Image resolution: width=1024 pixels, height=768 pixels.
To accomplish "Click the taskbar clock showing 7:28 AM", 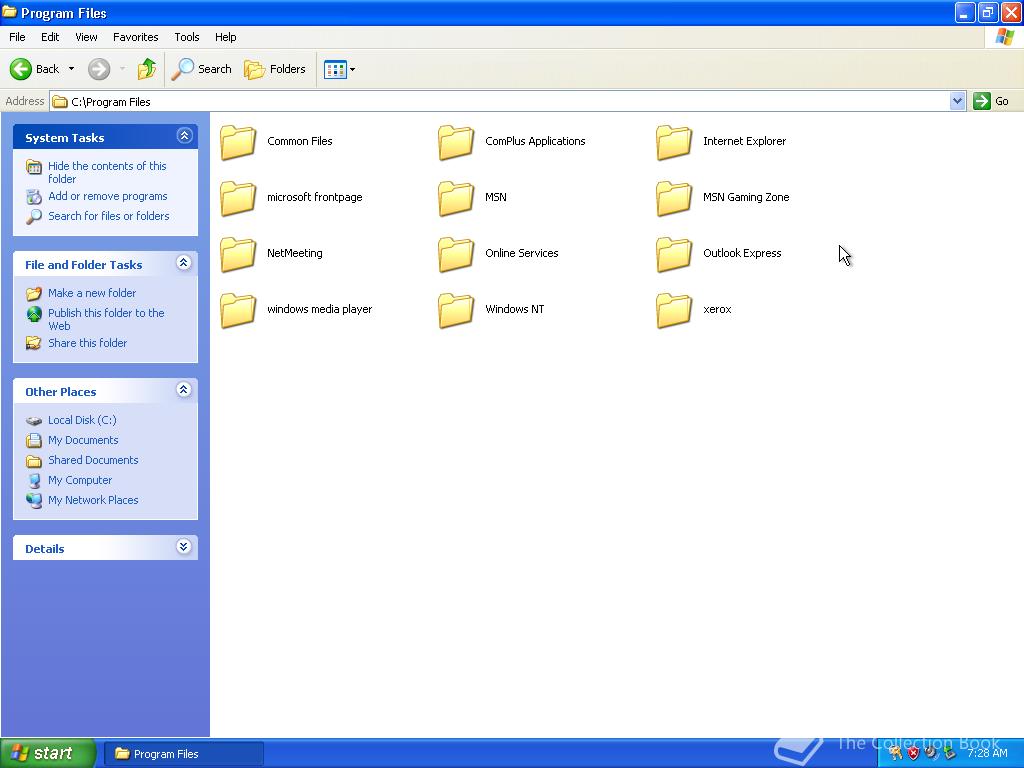I will click(x=987, y=753).
